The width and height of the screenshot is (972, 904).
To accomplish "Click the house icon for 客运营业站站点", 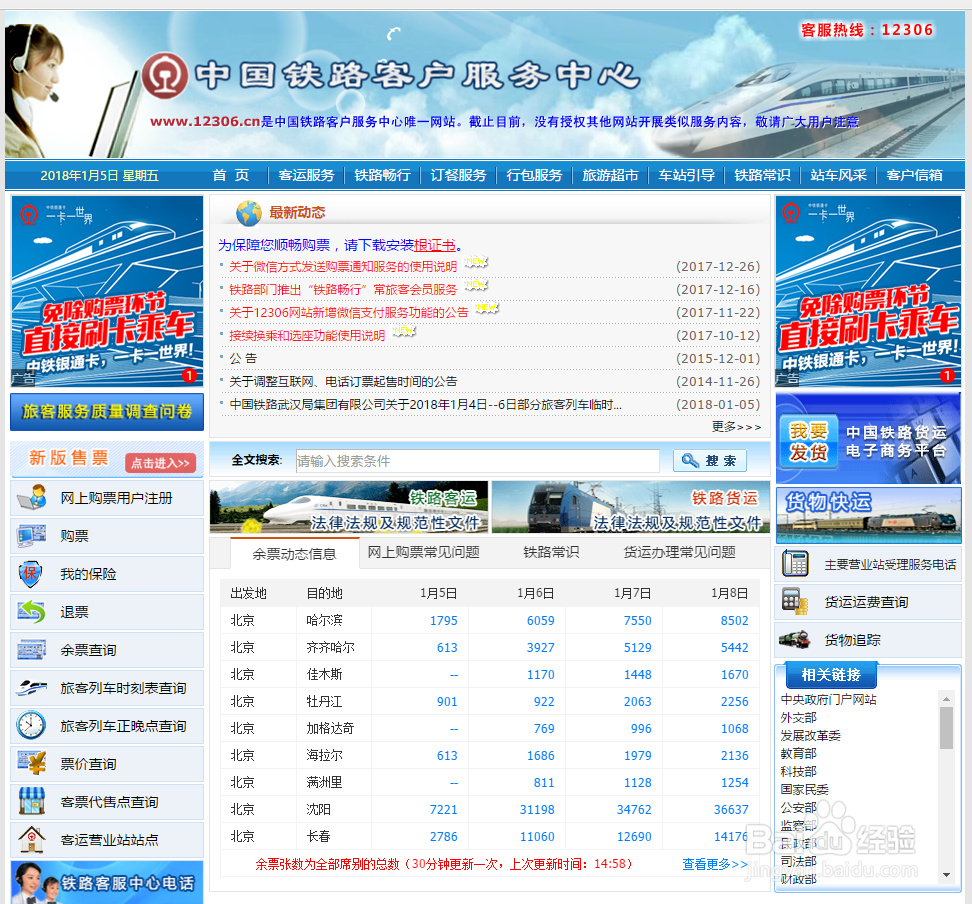I will tap(32, 840).
